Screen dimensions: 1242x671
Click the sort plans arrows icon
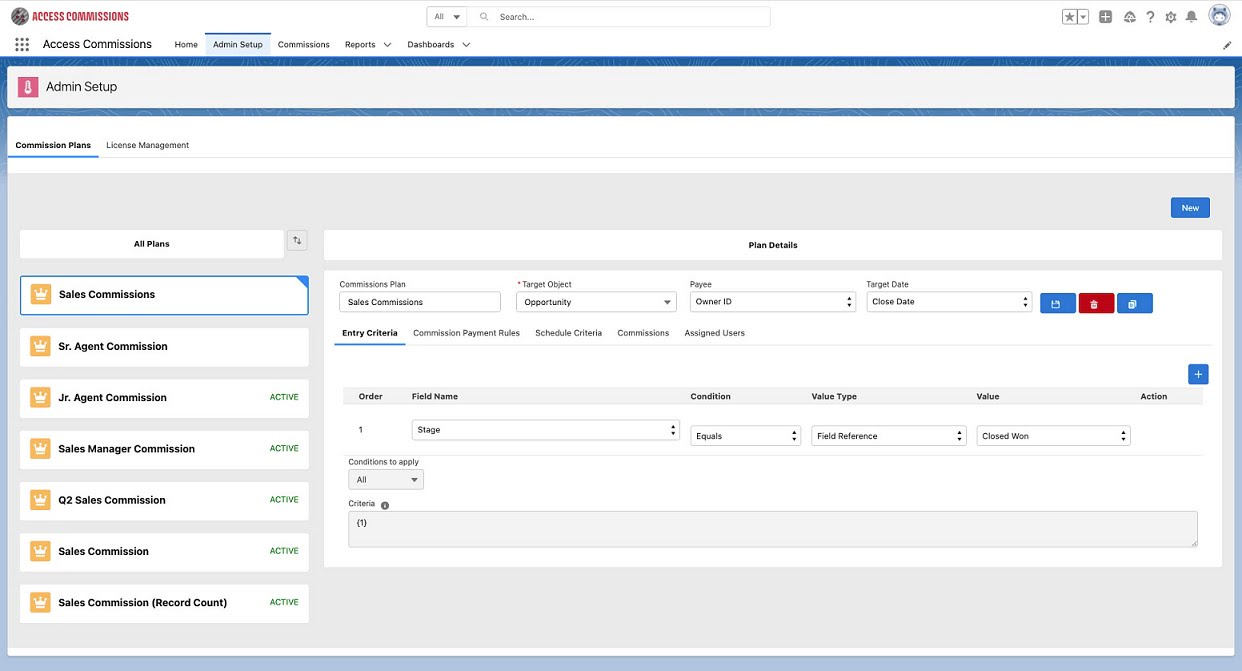(297, 241)
